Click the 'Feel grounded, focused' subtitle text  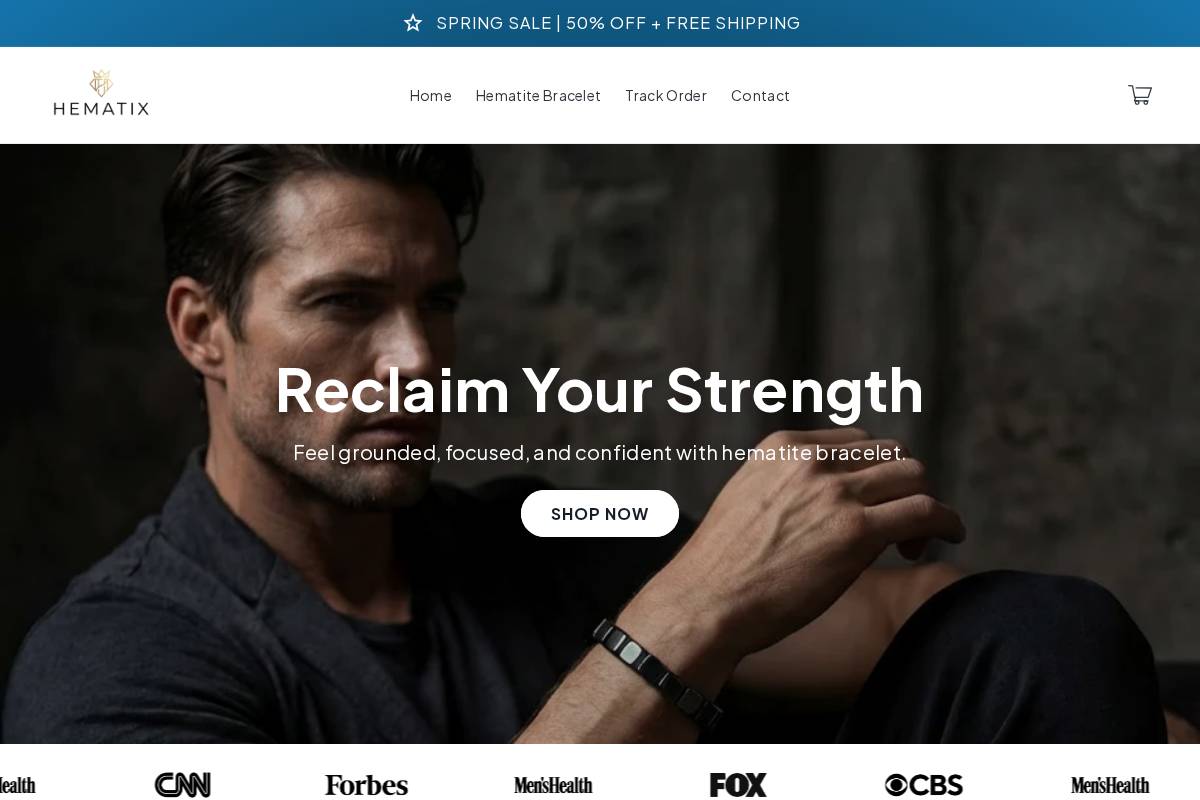[600, 452]
